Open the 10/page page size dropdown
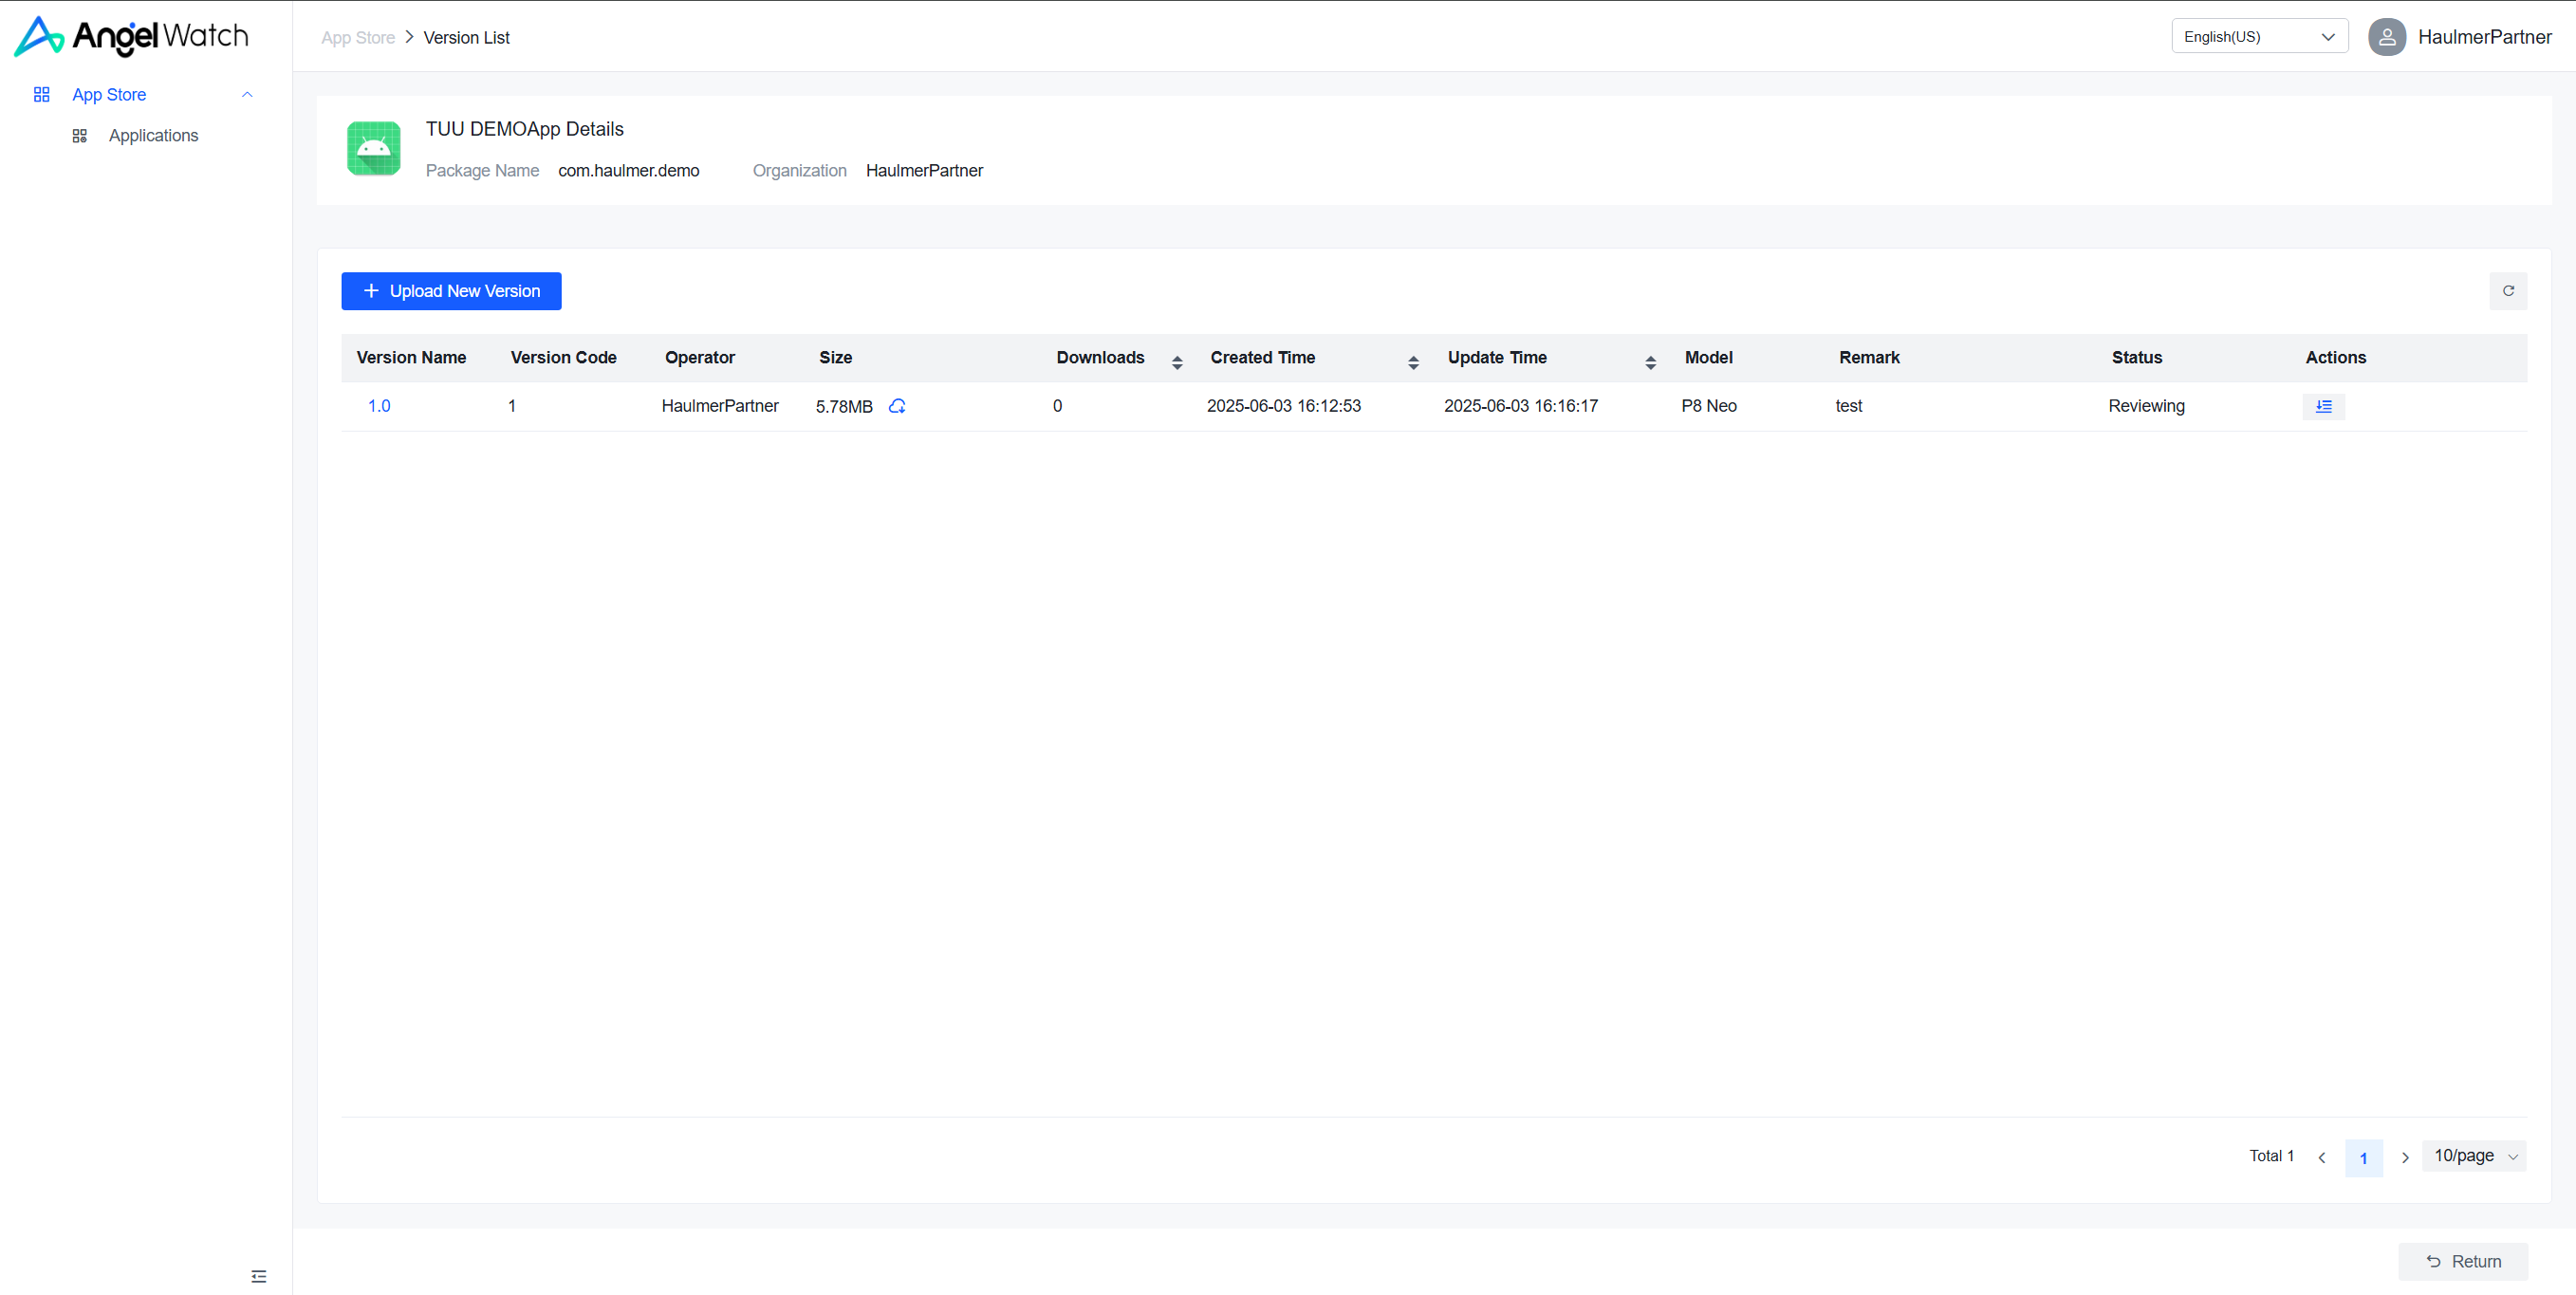The width and height of the screenshot is (2576, 1295). [x=2474, y=1156]
